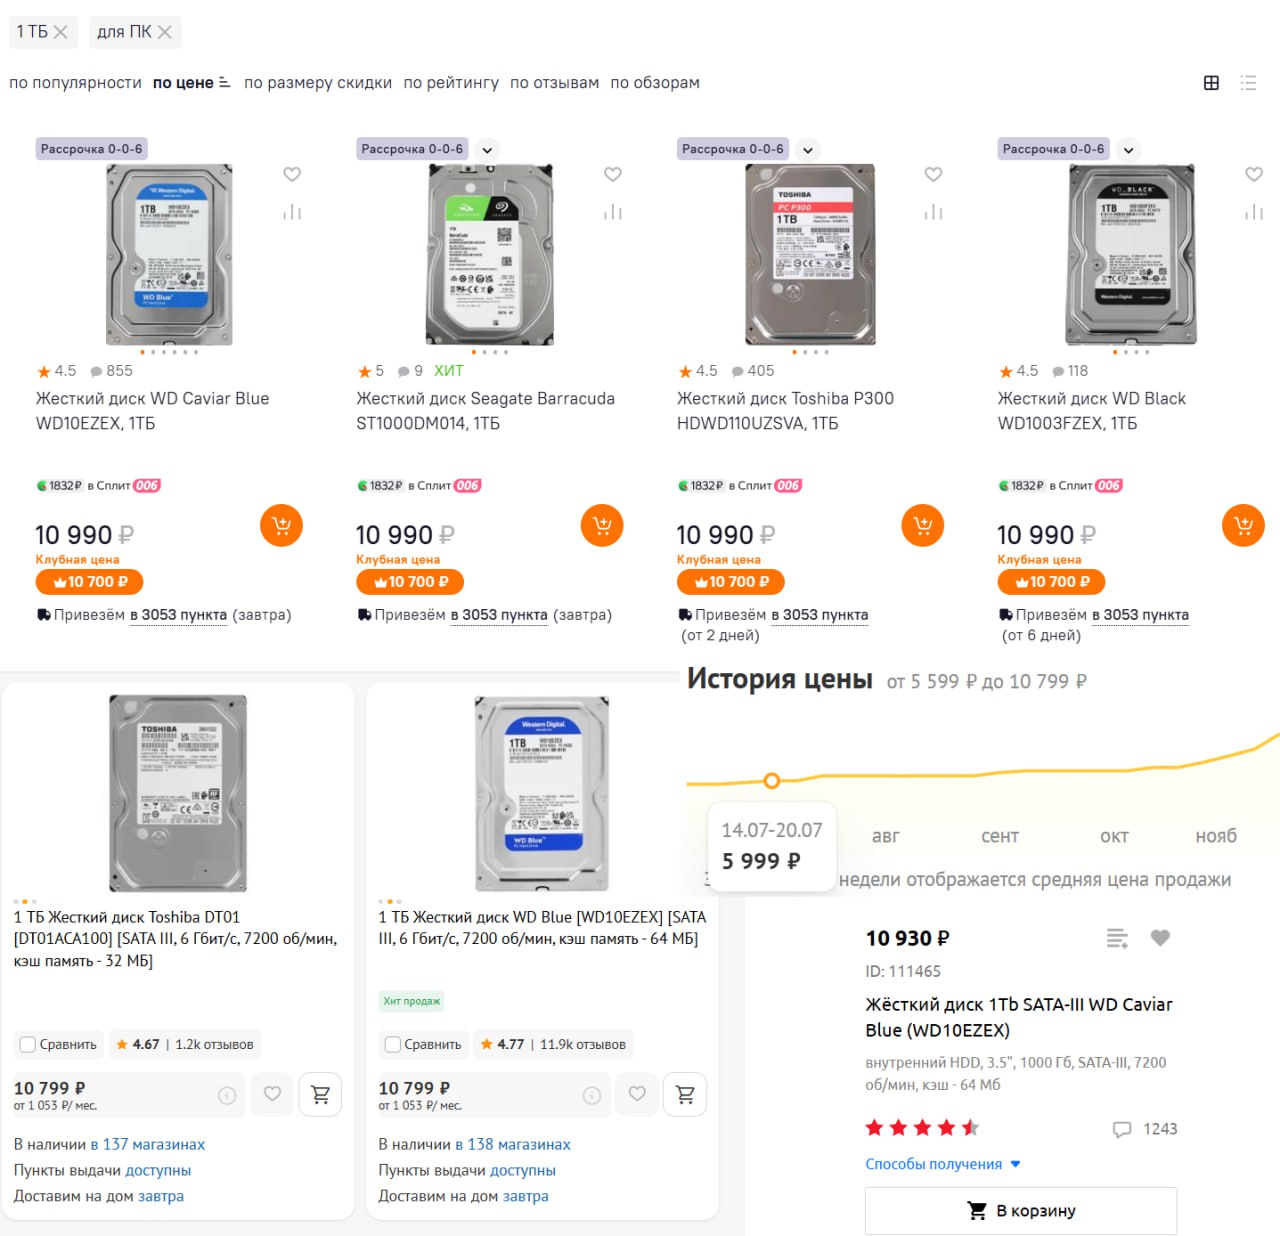Remove the 1 ТБ filter chip
This screenshot has width=1280, height=1236.
(61, 32)
